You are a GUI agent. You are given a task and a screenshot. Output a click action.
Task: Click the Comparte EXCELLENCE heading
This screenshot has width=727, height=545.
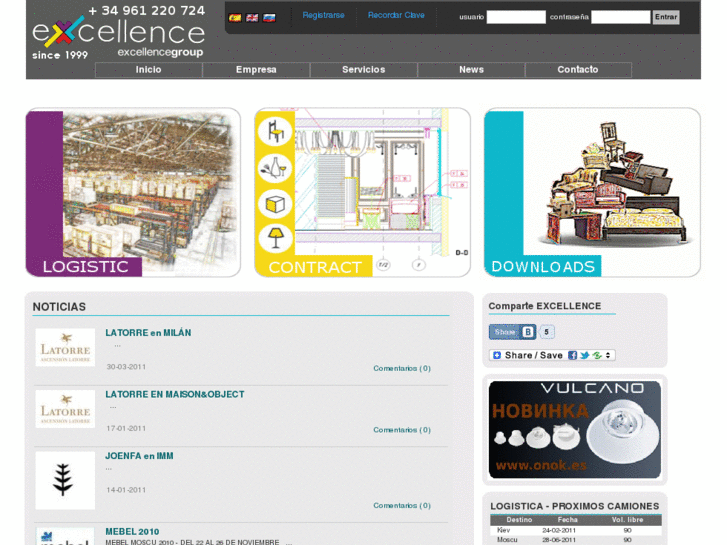(x=545, y=306)
